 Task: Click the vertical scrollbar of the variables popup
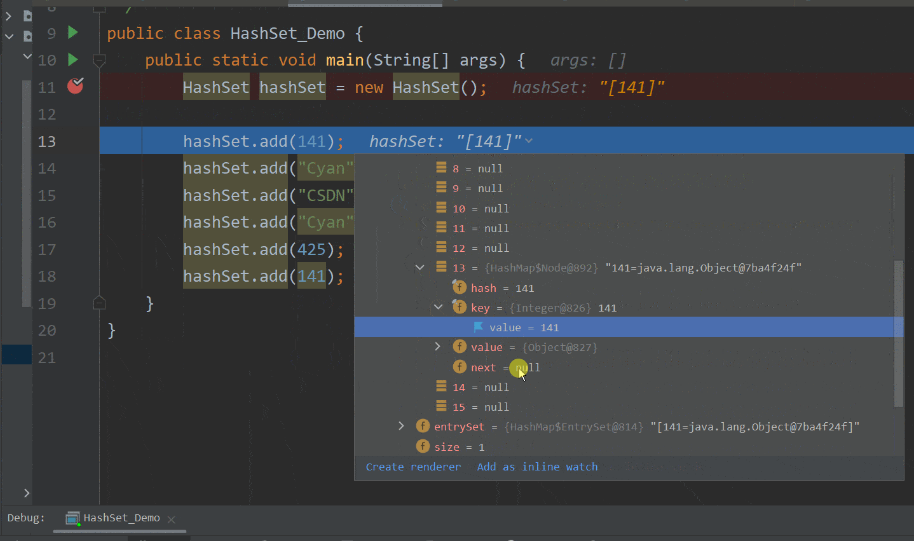pos(898,333)
